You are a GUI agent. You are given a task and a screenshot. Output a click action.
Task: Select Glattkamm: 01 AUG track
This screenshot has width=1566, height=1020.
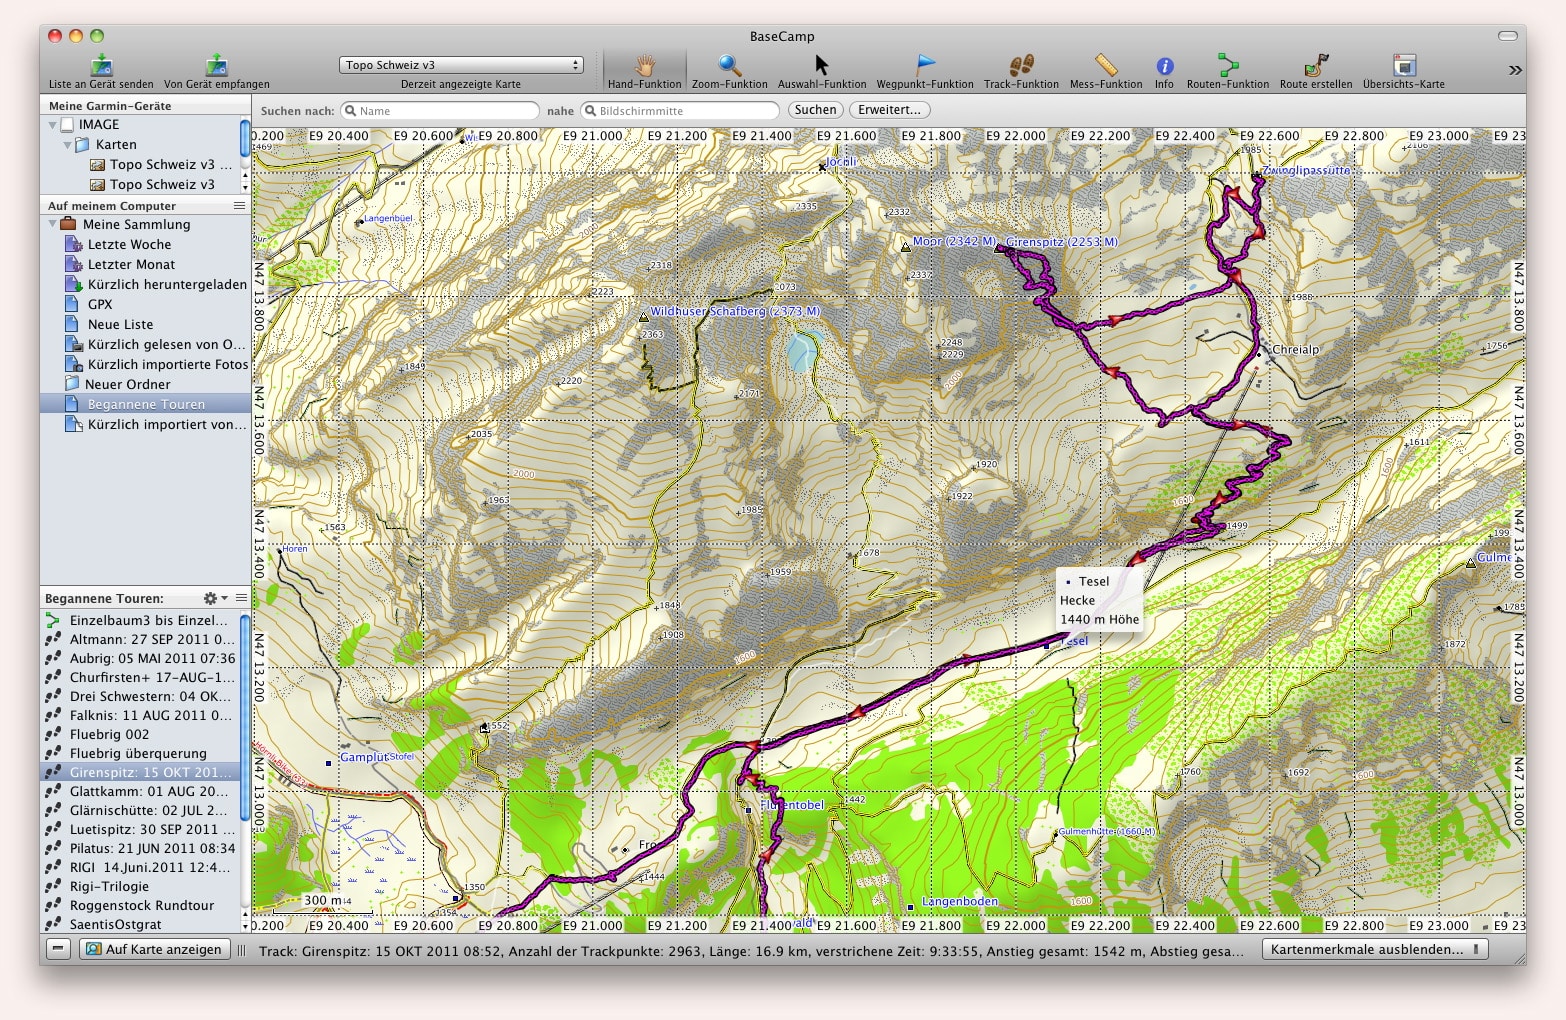click(x=140, y=792)
